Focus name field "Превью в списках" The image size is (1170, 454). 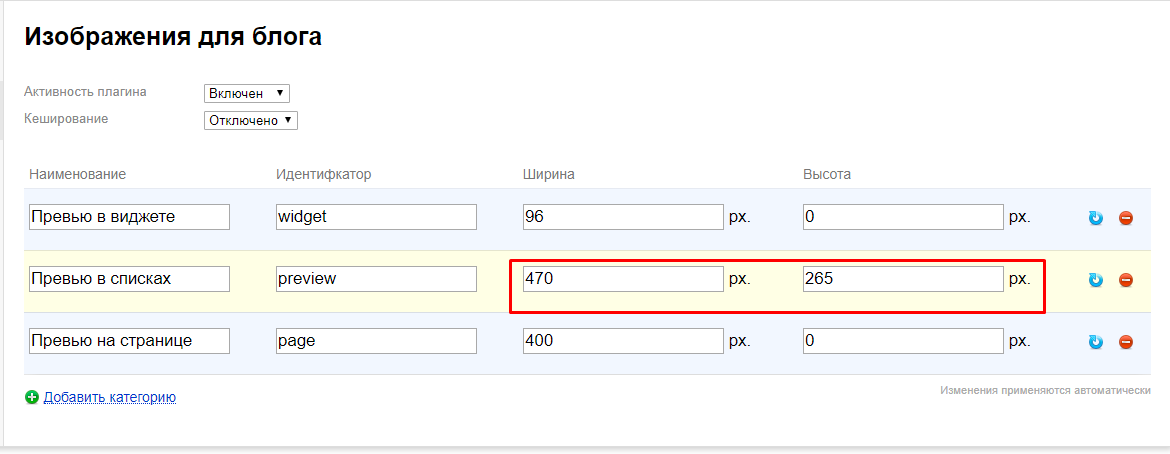(x=129, y=279)
